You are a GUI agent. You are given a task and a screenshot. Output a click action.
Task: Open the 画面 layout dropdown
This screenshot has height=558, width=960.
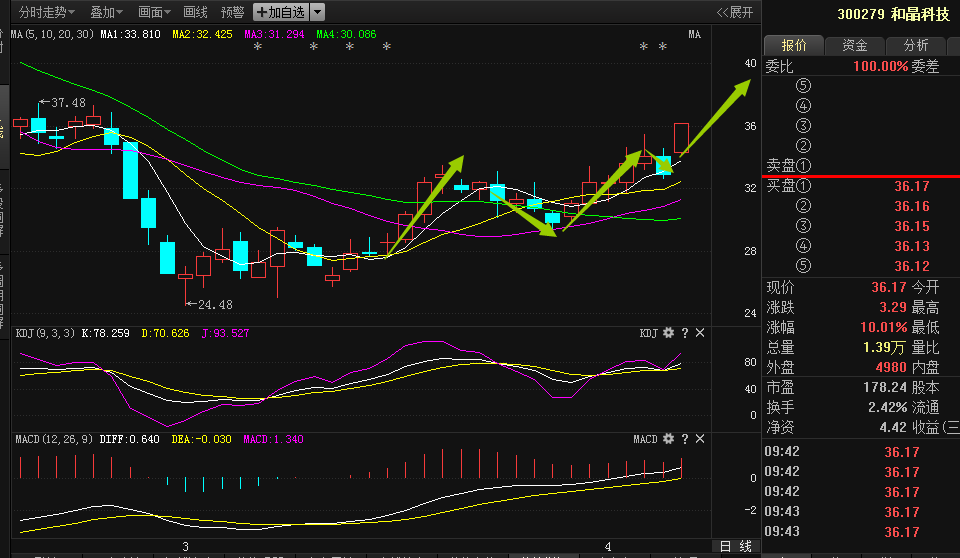tap(154, 12)
